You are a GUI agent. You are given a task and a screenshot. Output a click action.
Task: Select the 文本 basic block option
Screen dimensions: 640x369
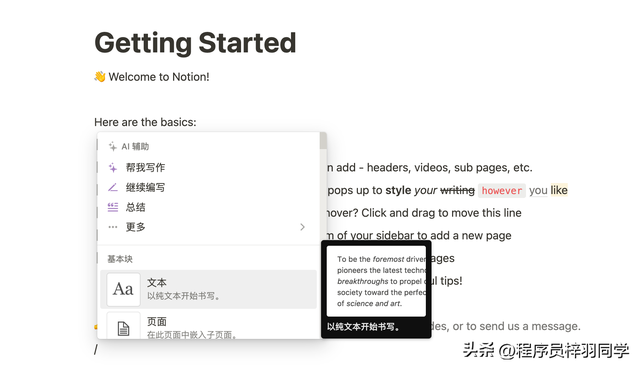tap(208, 289)
